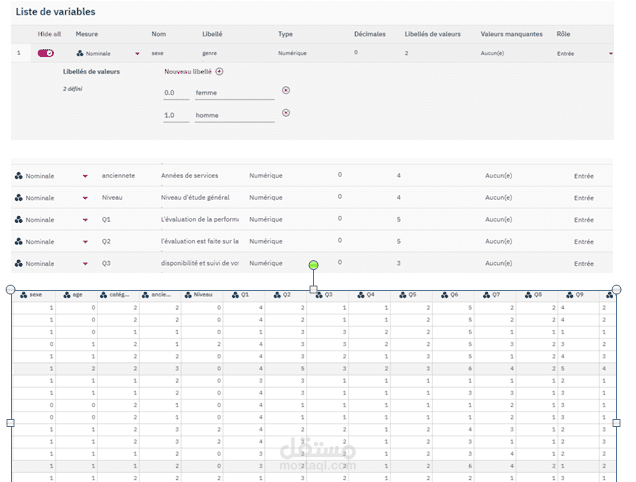The image size is (636, 482).
Task: Open the measure dropdown arrow for Q1 row
Action: [x=85, y=220]
